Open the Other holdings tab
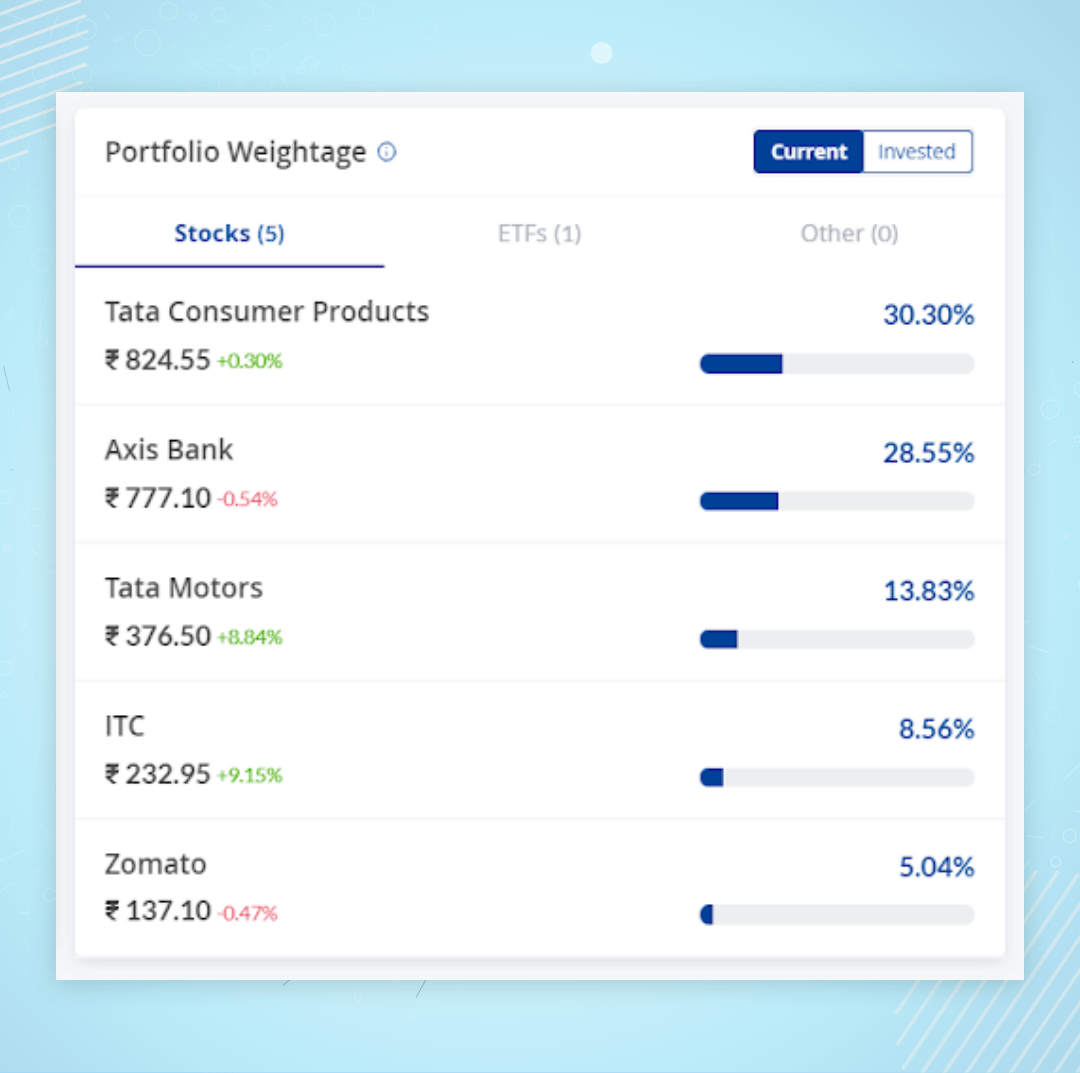This screenshot has width=1080, height=1073. [849, 233]
